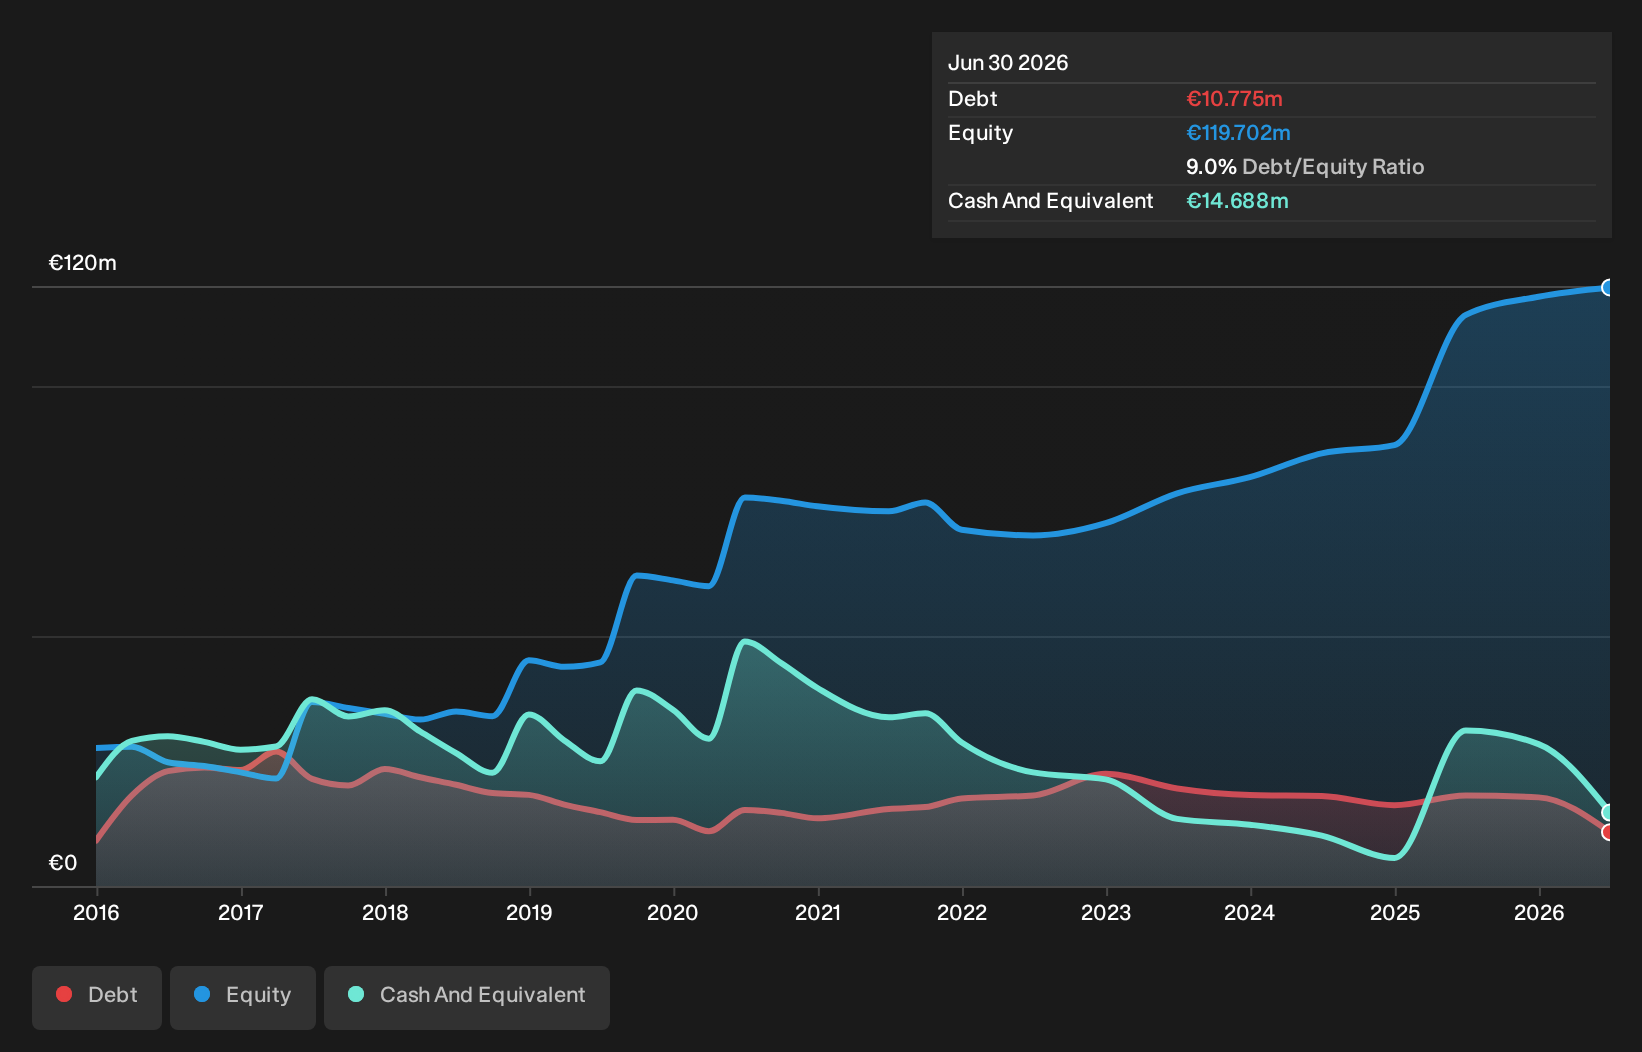
Task: Click the 2026 x-axis label
Action: click(1539, 912)
